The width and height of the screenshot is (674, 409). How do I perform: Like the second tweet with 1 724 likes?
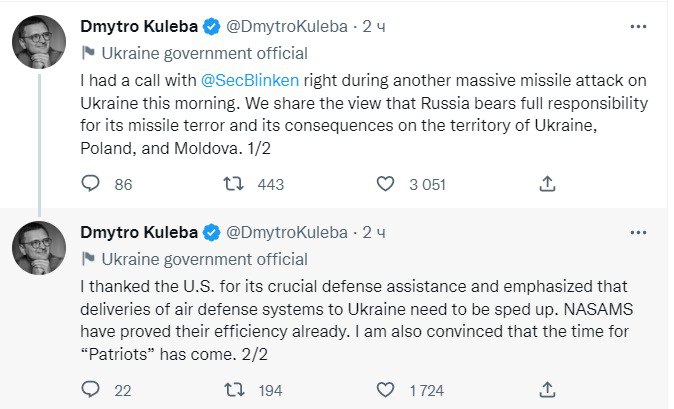(387, 389)
